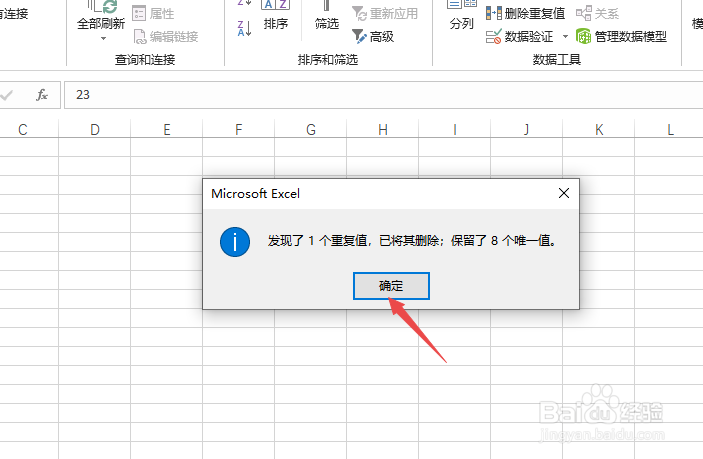Select column H header

(x=382, y=130)
